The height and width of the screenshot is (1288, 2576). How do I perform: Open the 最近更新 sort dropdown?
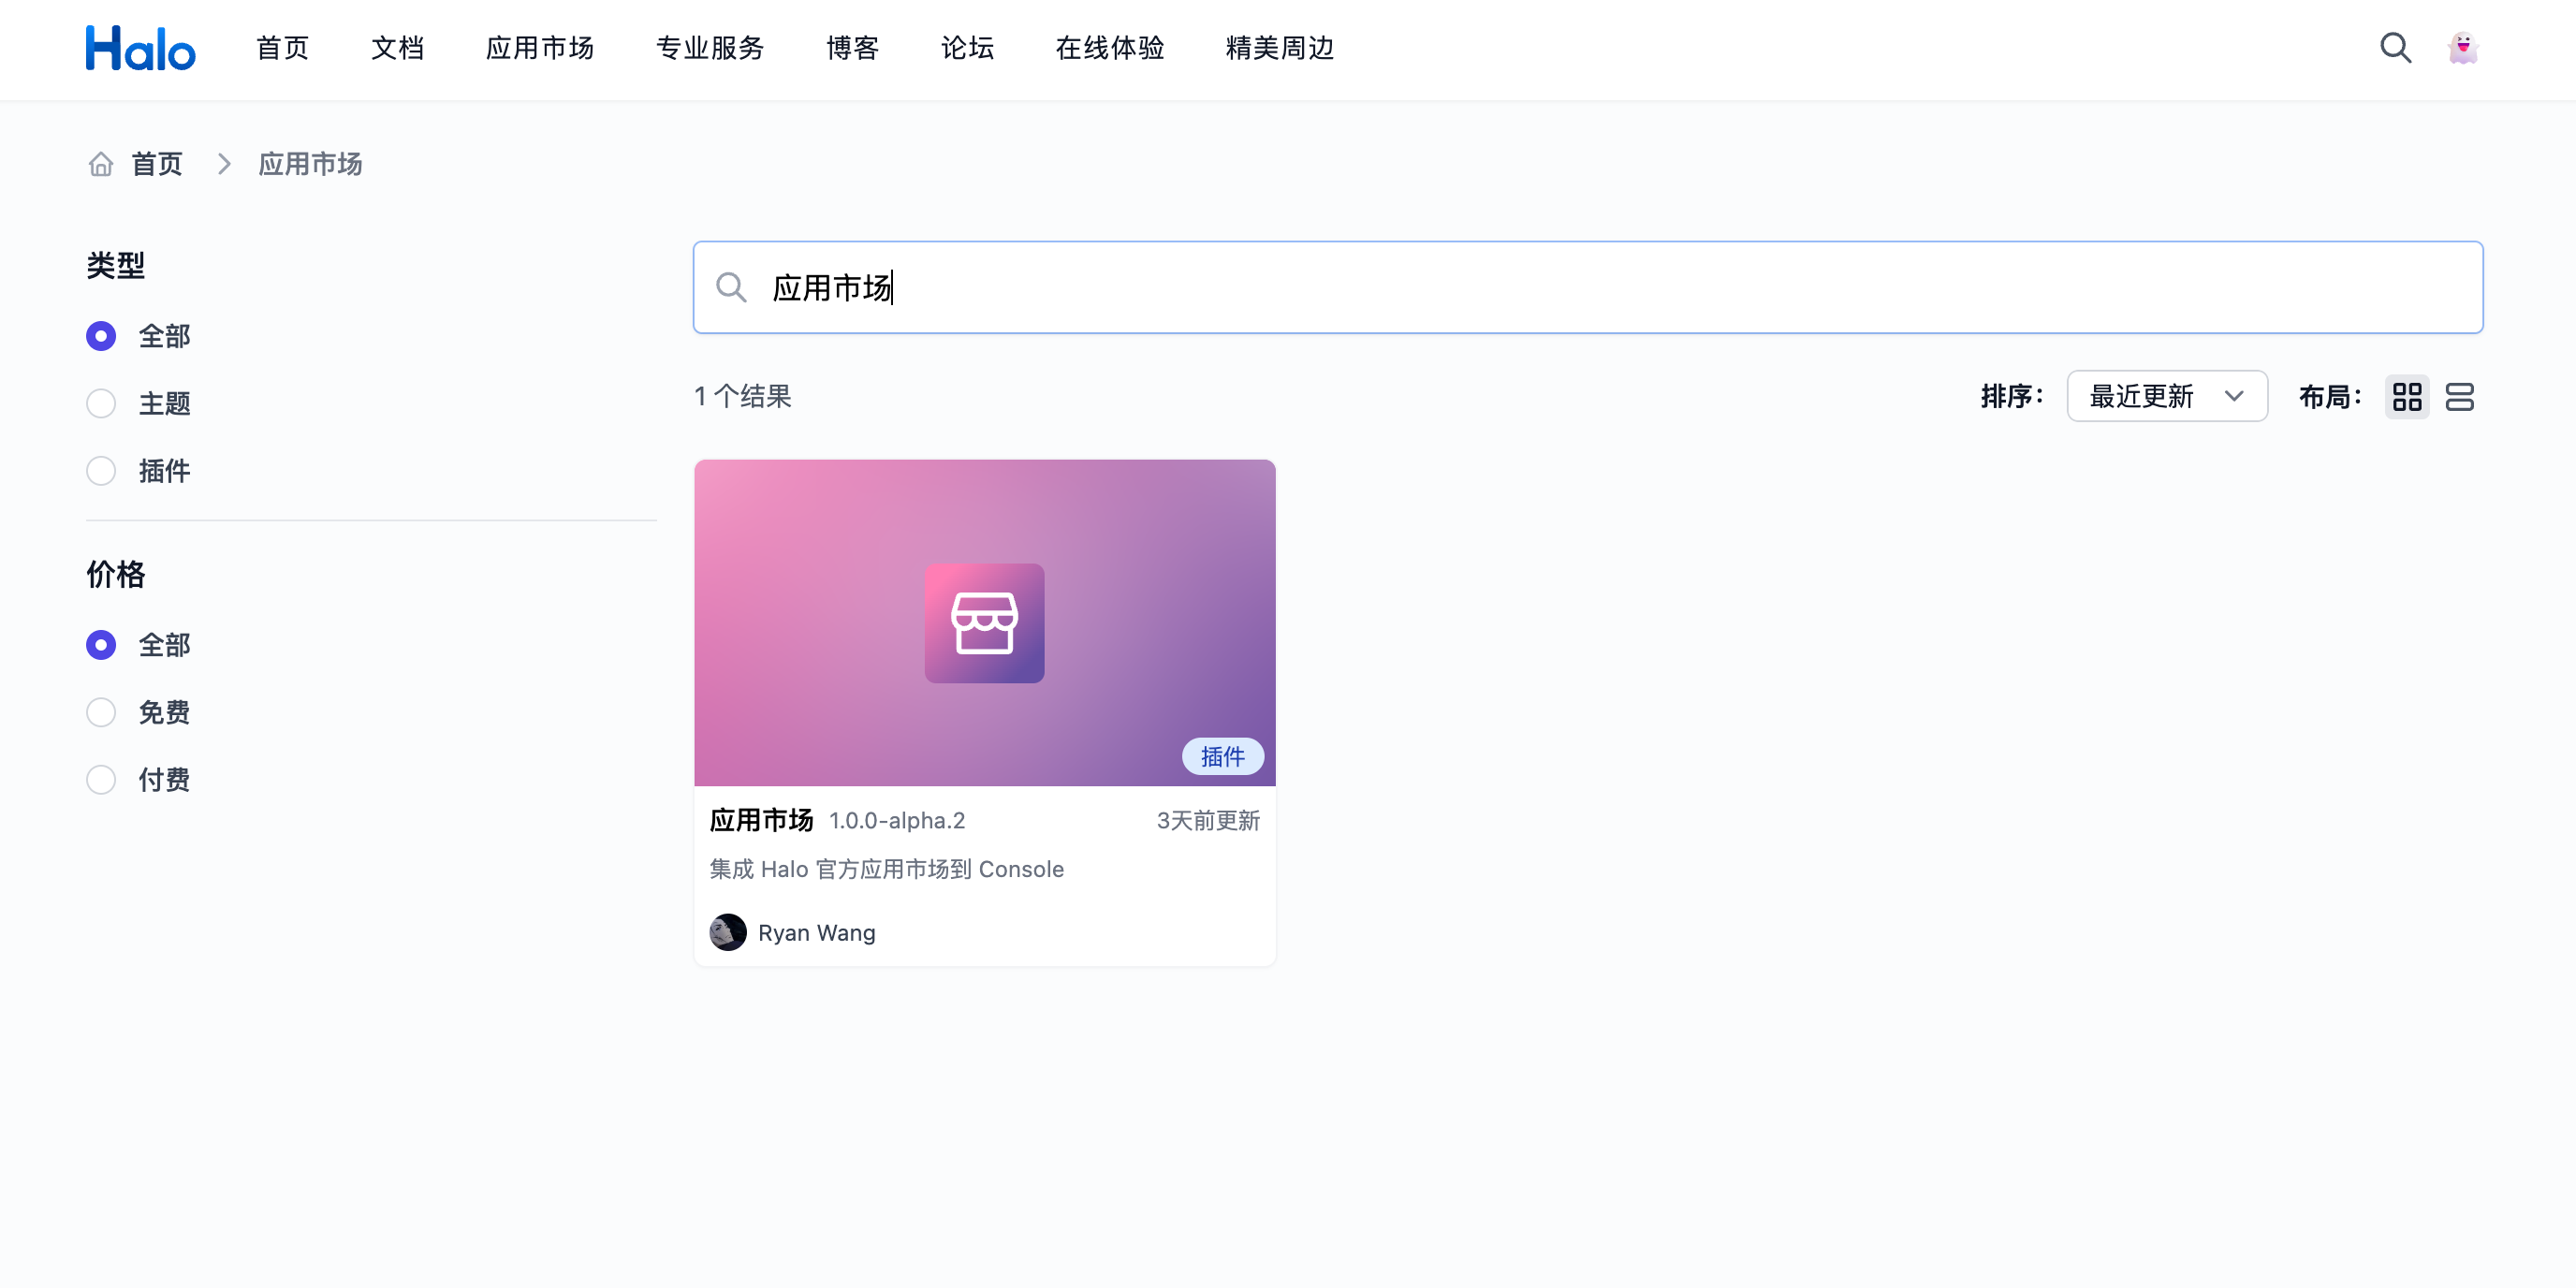[x=2166, y=397]
